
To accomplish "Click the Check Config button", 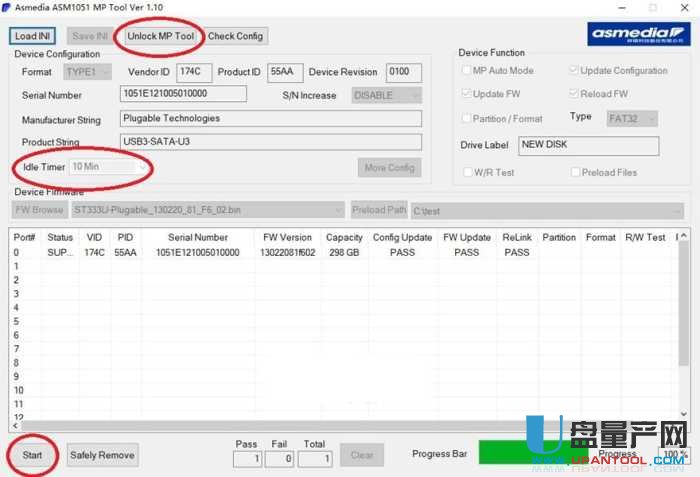I will pos(235,36).
